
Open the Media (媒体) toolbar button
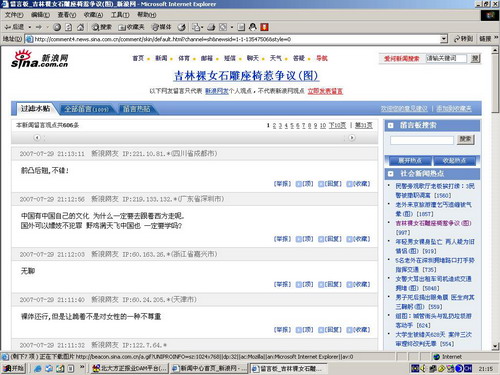click(161, 27)
